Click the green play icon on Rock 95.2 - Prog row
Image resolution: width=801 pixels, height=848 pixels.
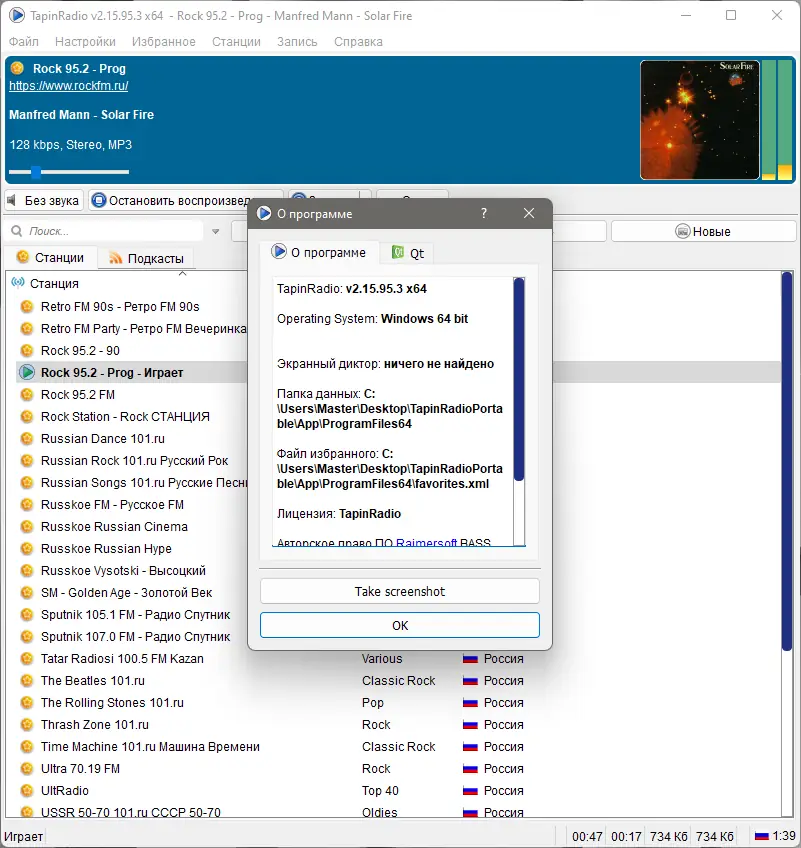tap(27, 372)
